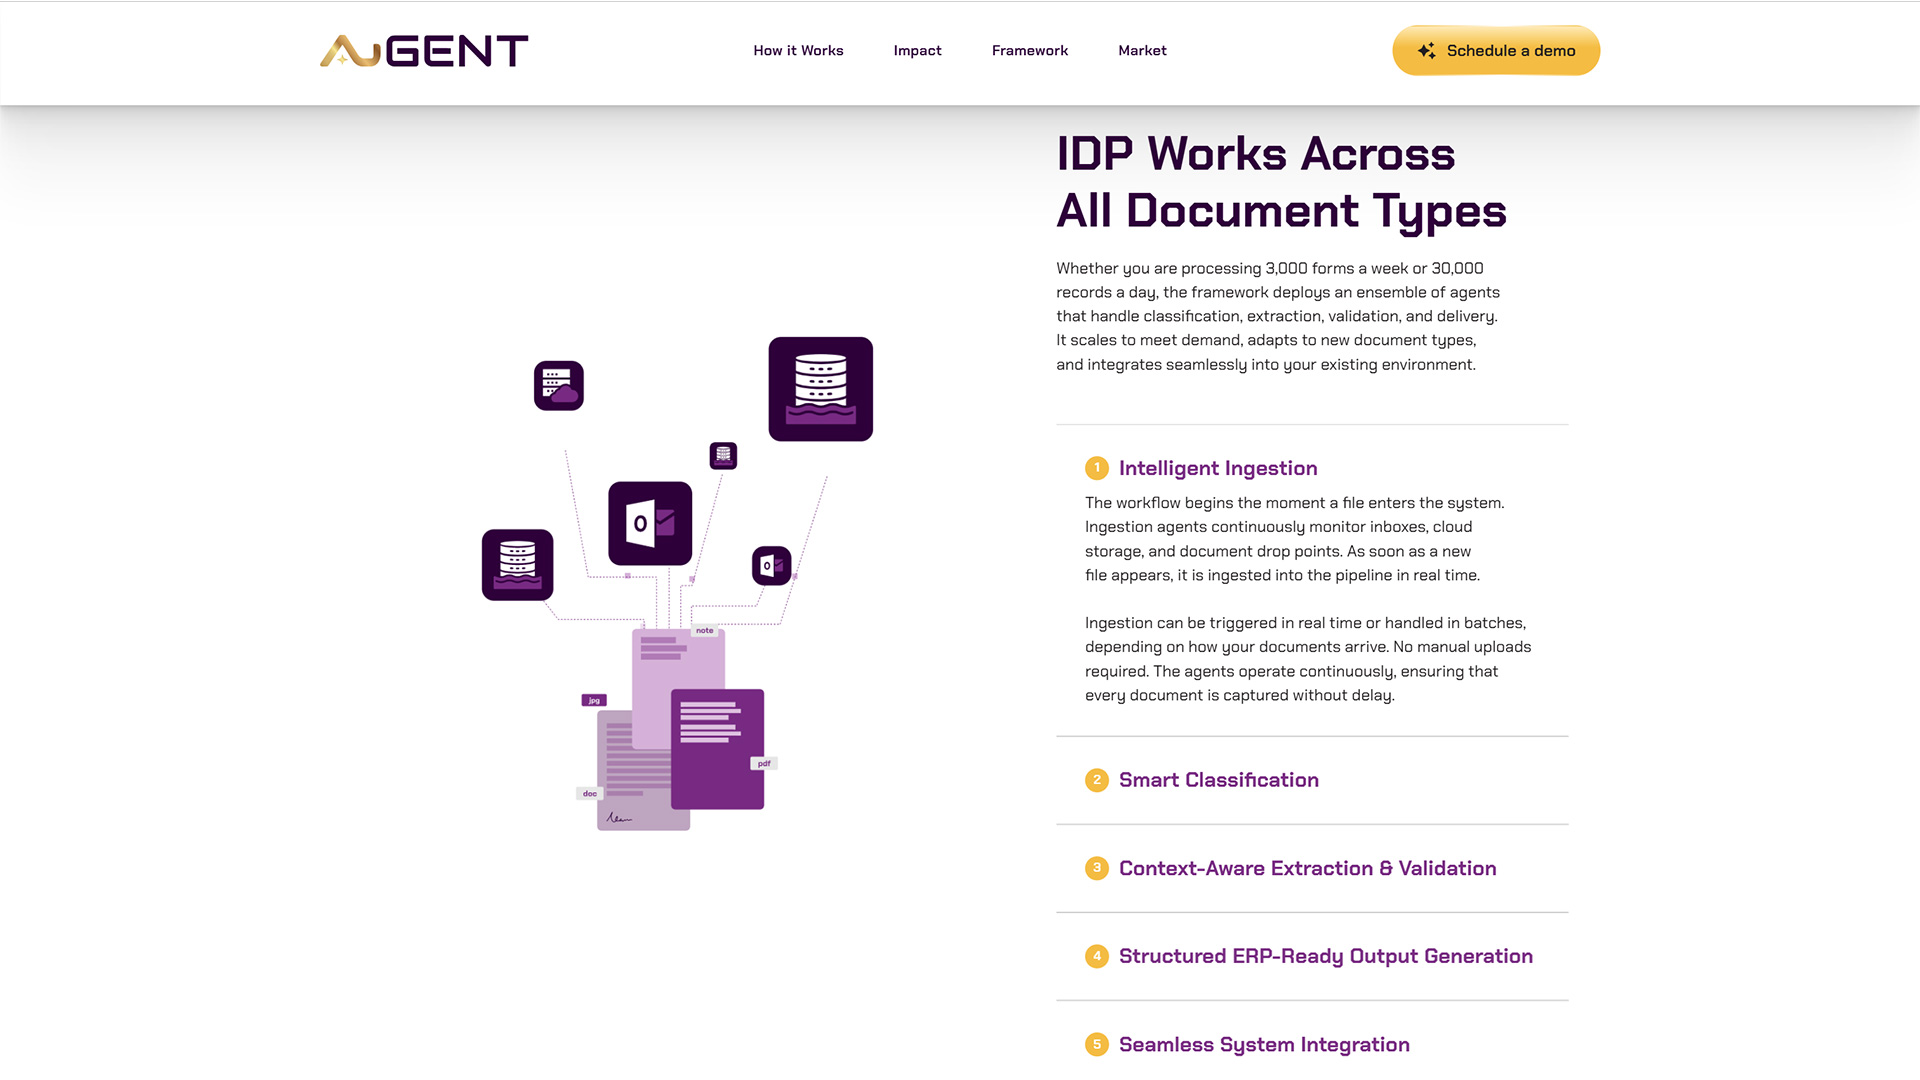Click the jpg file tag
Screen dimensions: 1920x1080
(594, 700)
